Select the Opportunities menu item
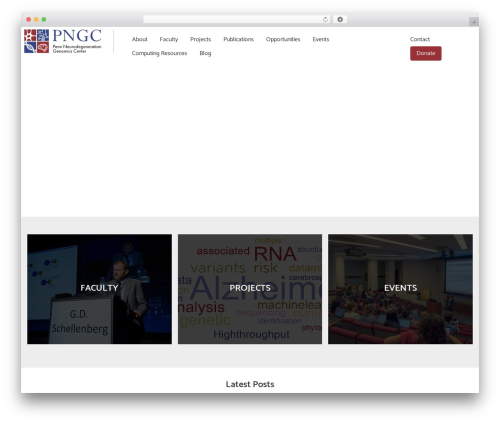 tap(283, 39)
